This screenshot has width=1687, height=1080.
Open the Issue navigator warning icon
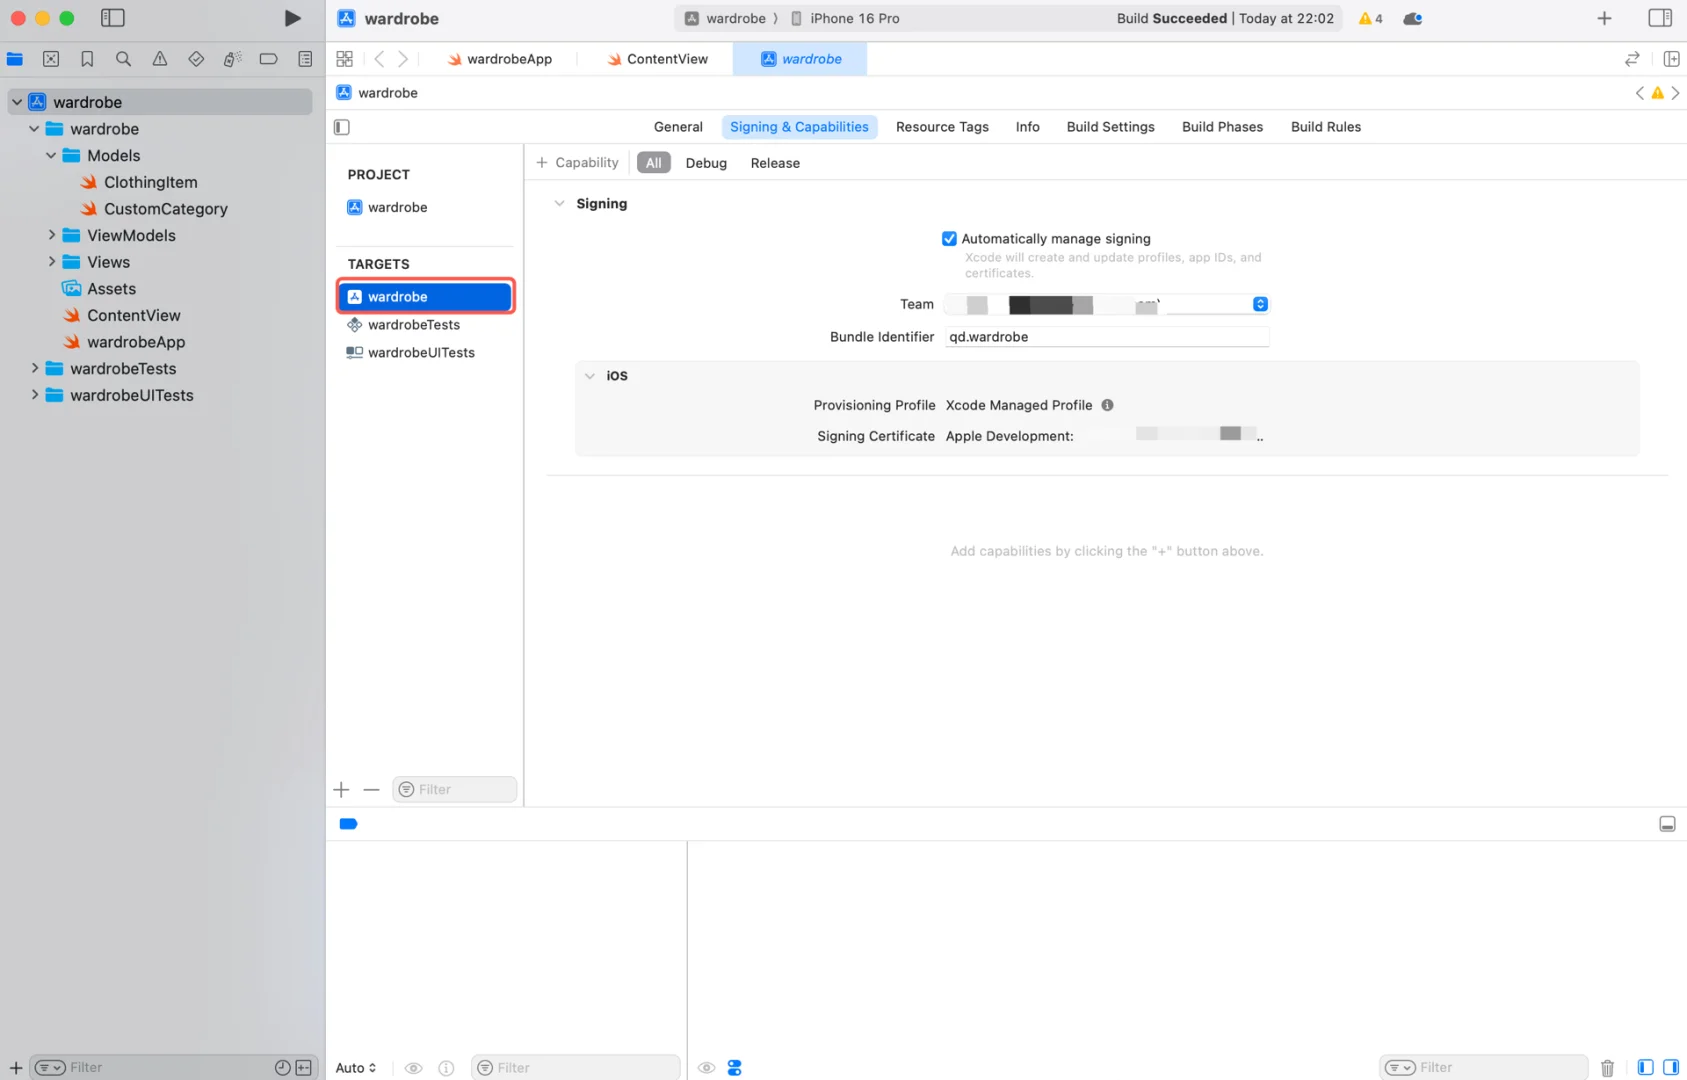coord(160,59)
